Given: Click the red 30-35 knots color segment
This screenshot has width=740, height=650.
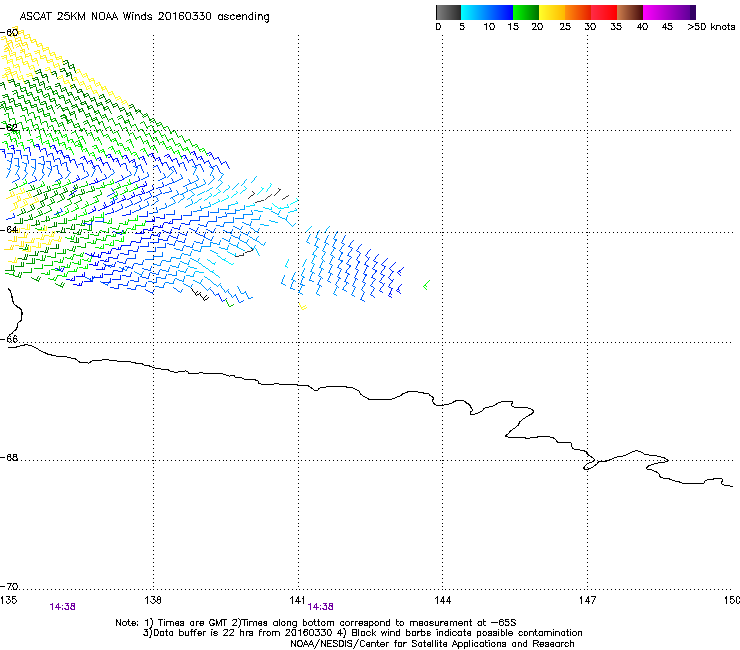Looking at the screenshot, I should [x=604, y=12].
